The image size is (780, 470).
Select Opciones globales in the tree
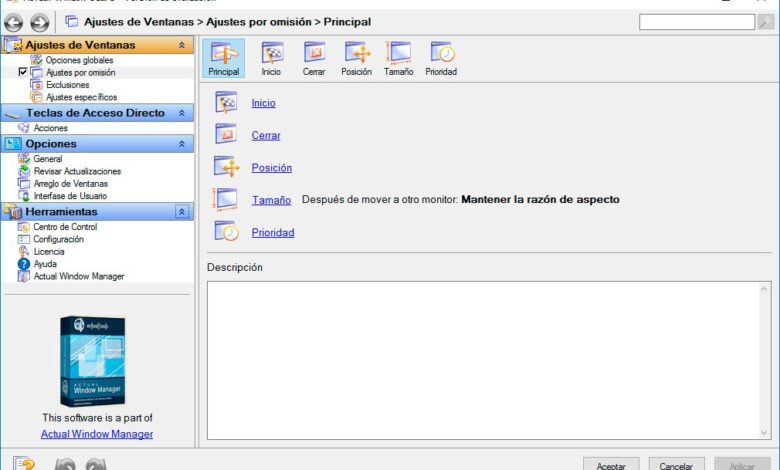[x=79, y=60]
